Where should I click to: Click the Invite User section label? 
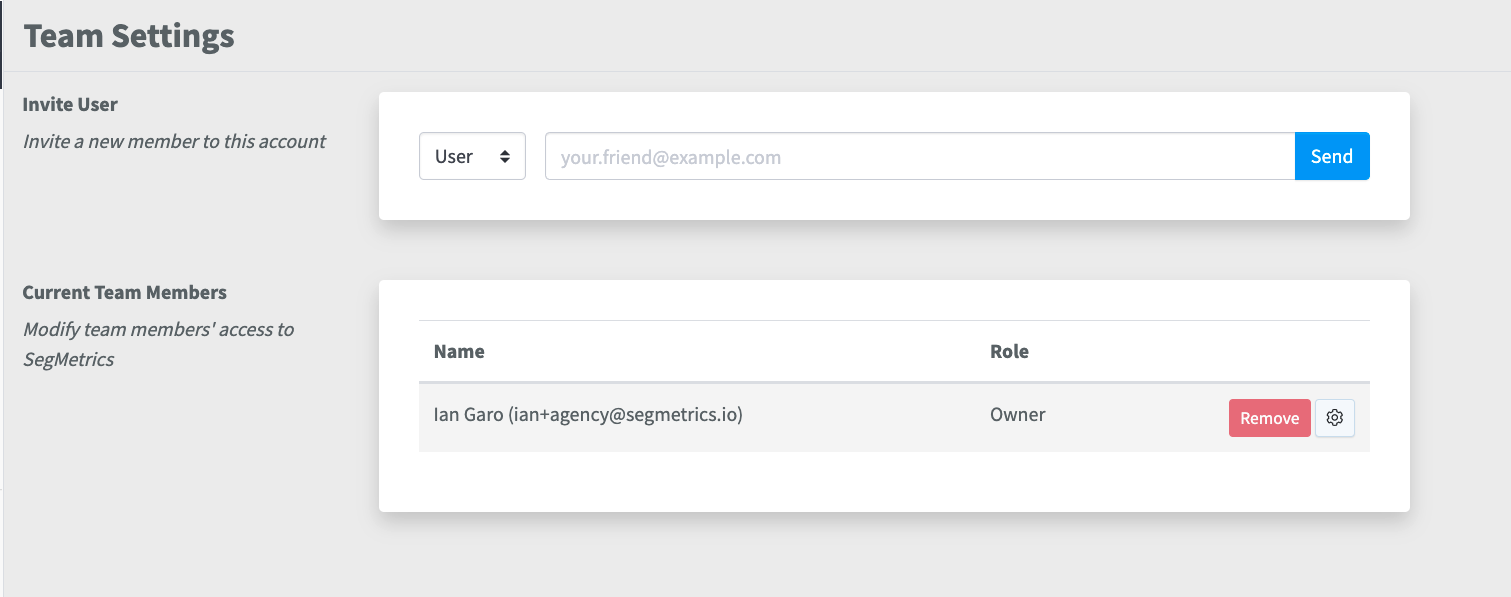(70, 104)
